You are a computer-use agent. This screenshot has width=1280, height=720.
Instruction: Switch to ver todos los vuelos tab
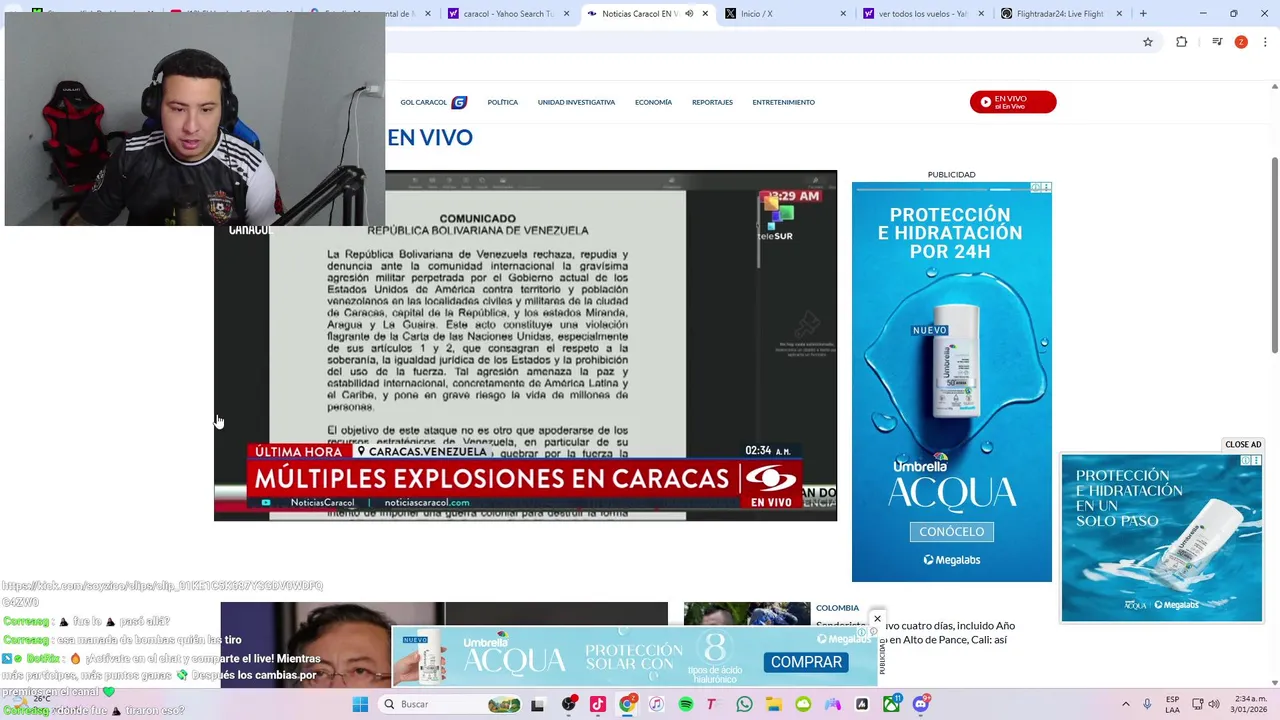pyautogui.click(x=922, y=14)
